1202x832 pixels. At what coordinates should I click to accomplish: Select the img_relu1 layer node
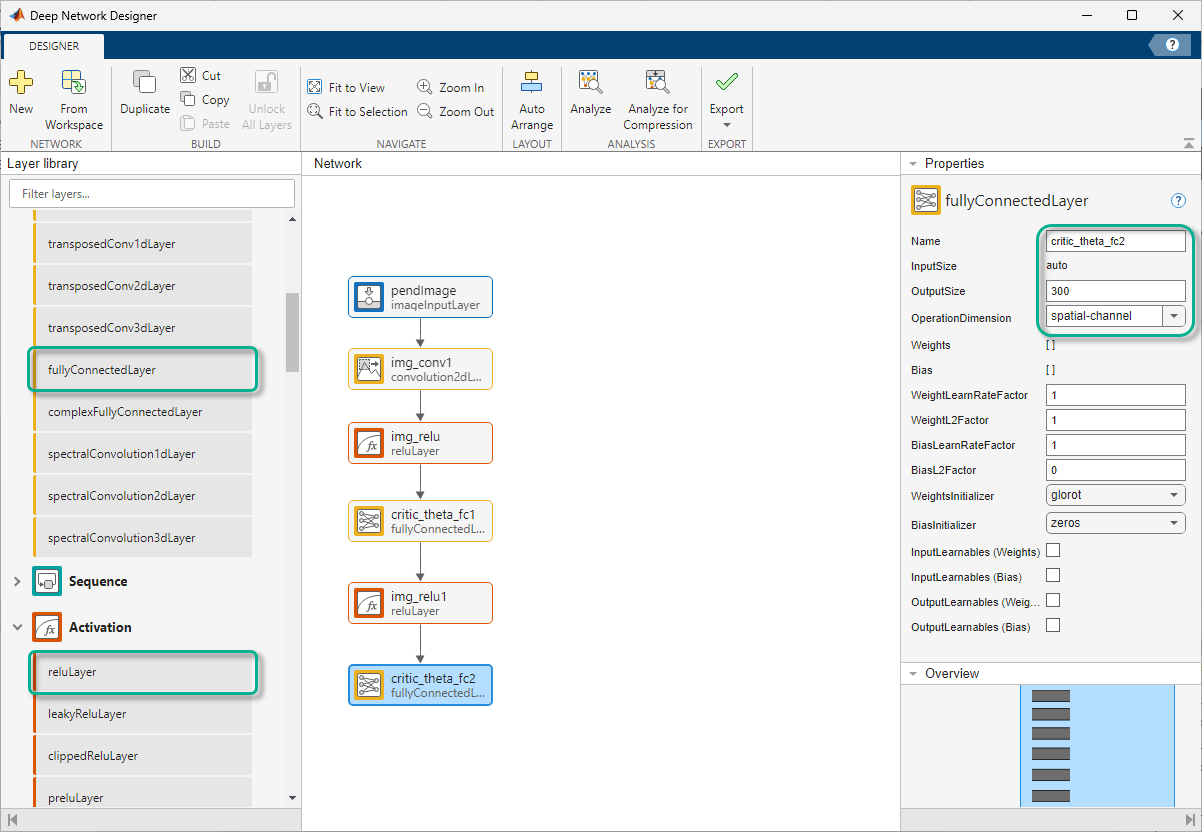[420, 603]
